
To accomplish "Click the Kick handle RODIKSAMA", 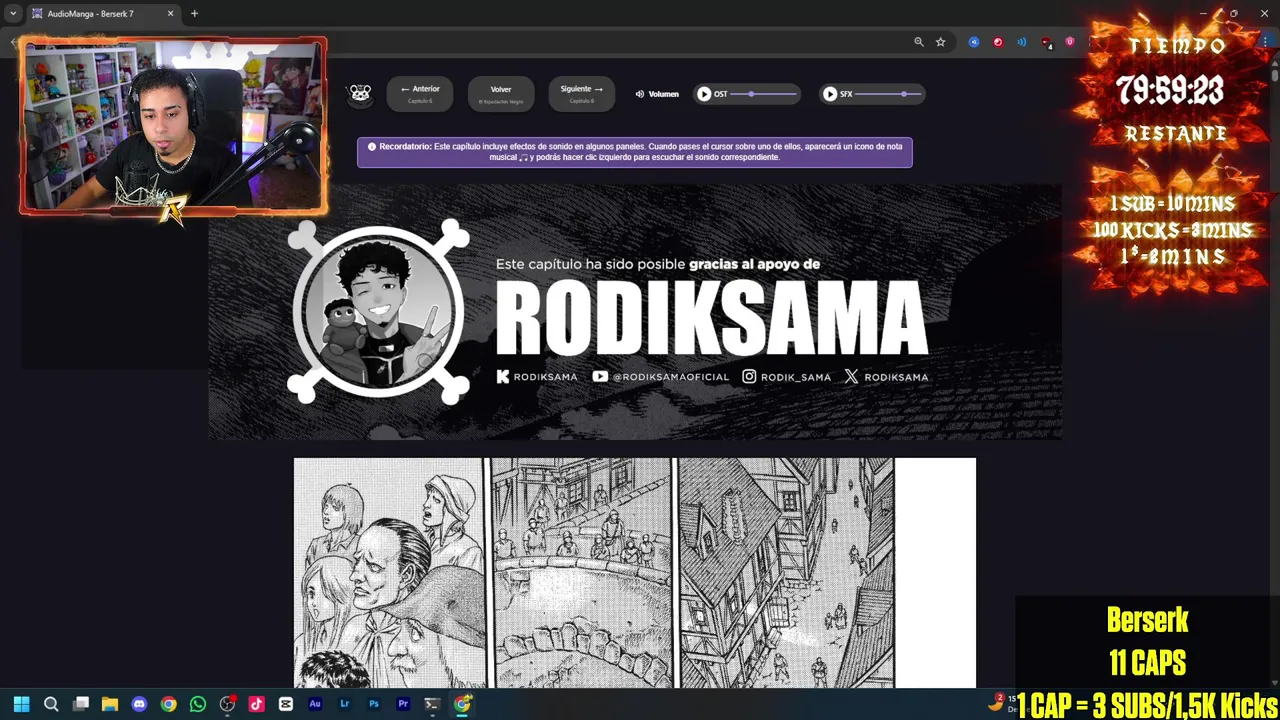I will (537, 377).
